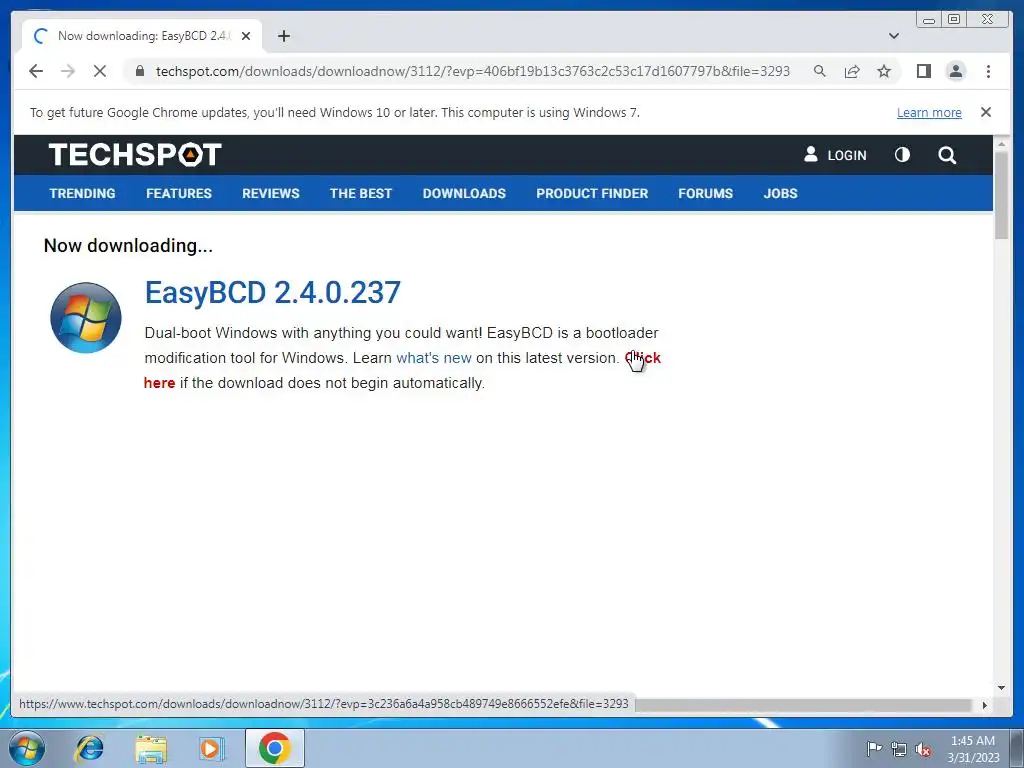Click the address bar URL
1024x768 pixels.
click(473, 71)
